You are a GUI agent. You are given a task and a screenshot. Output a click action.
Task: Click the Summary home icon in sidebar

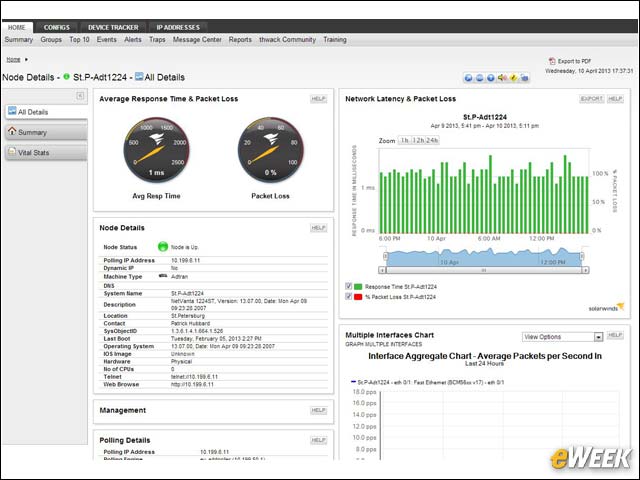(12, 131)
